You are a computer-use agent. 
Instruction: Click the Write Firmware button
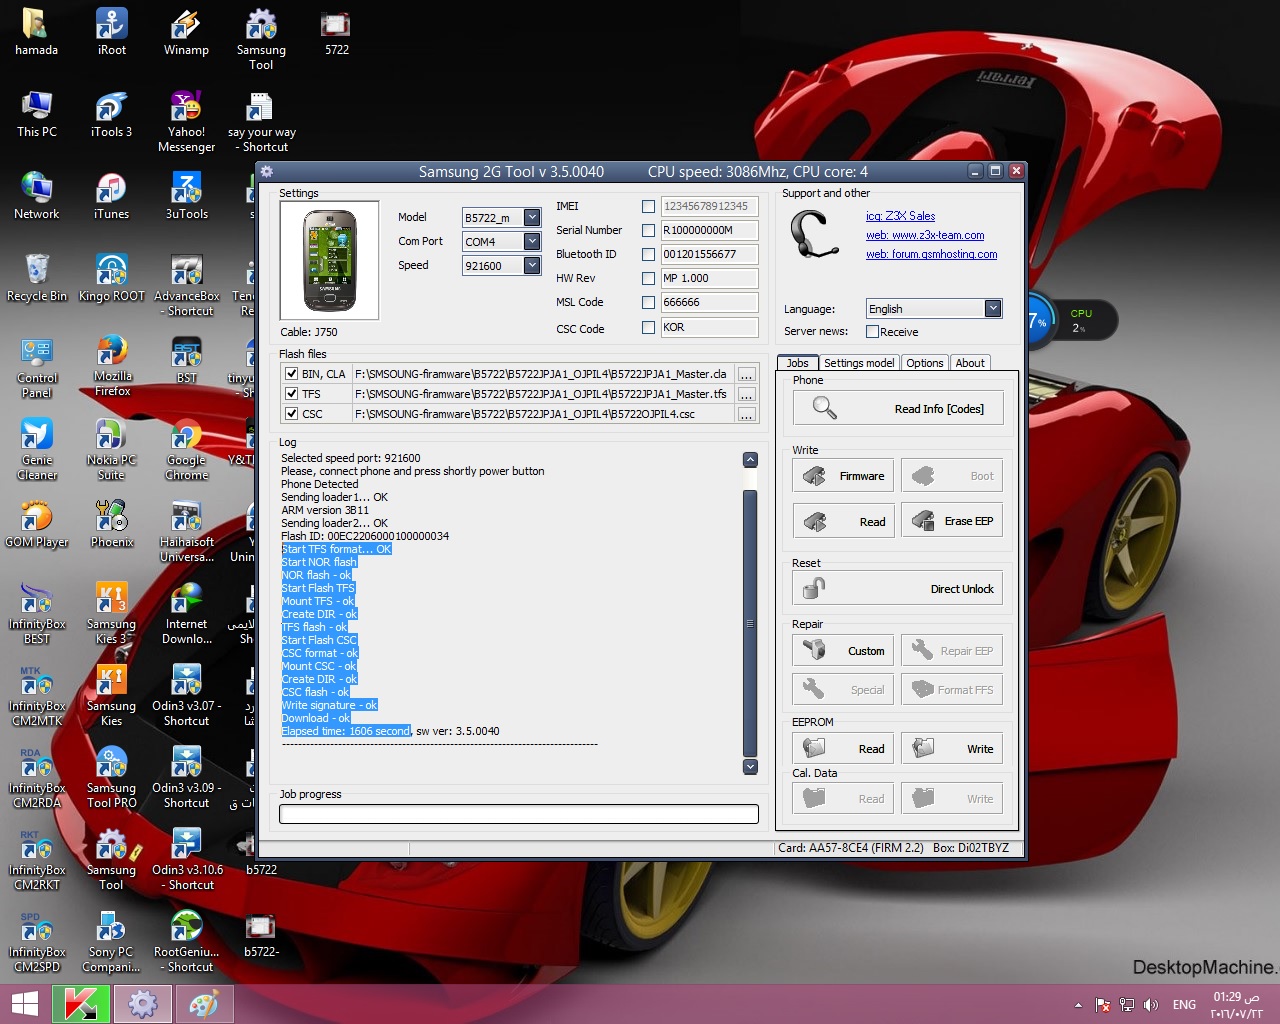[x=843, y=476]
